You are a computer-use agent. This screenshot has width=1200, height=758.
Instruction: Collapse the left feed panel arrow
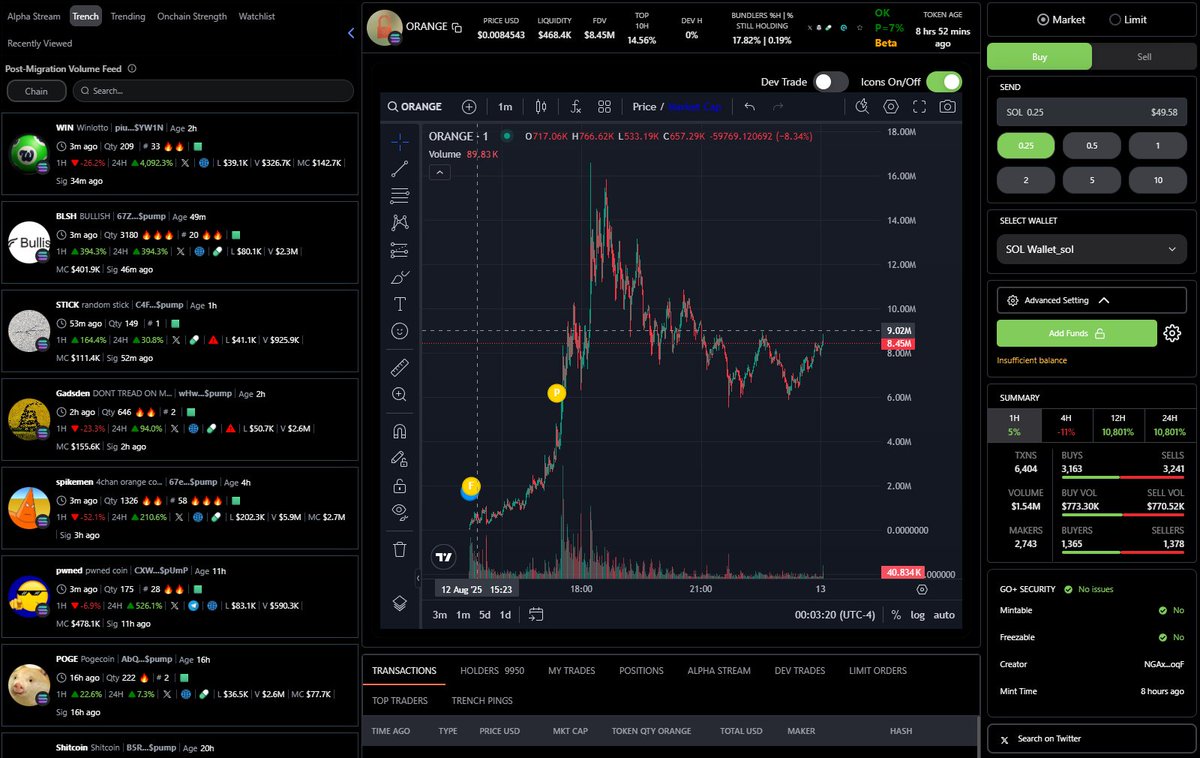[x=351, y=33]
